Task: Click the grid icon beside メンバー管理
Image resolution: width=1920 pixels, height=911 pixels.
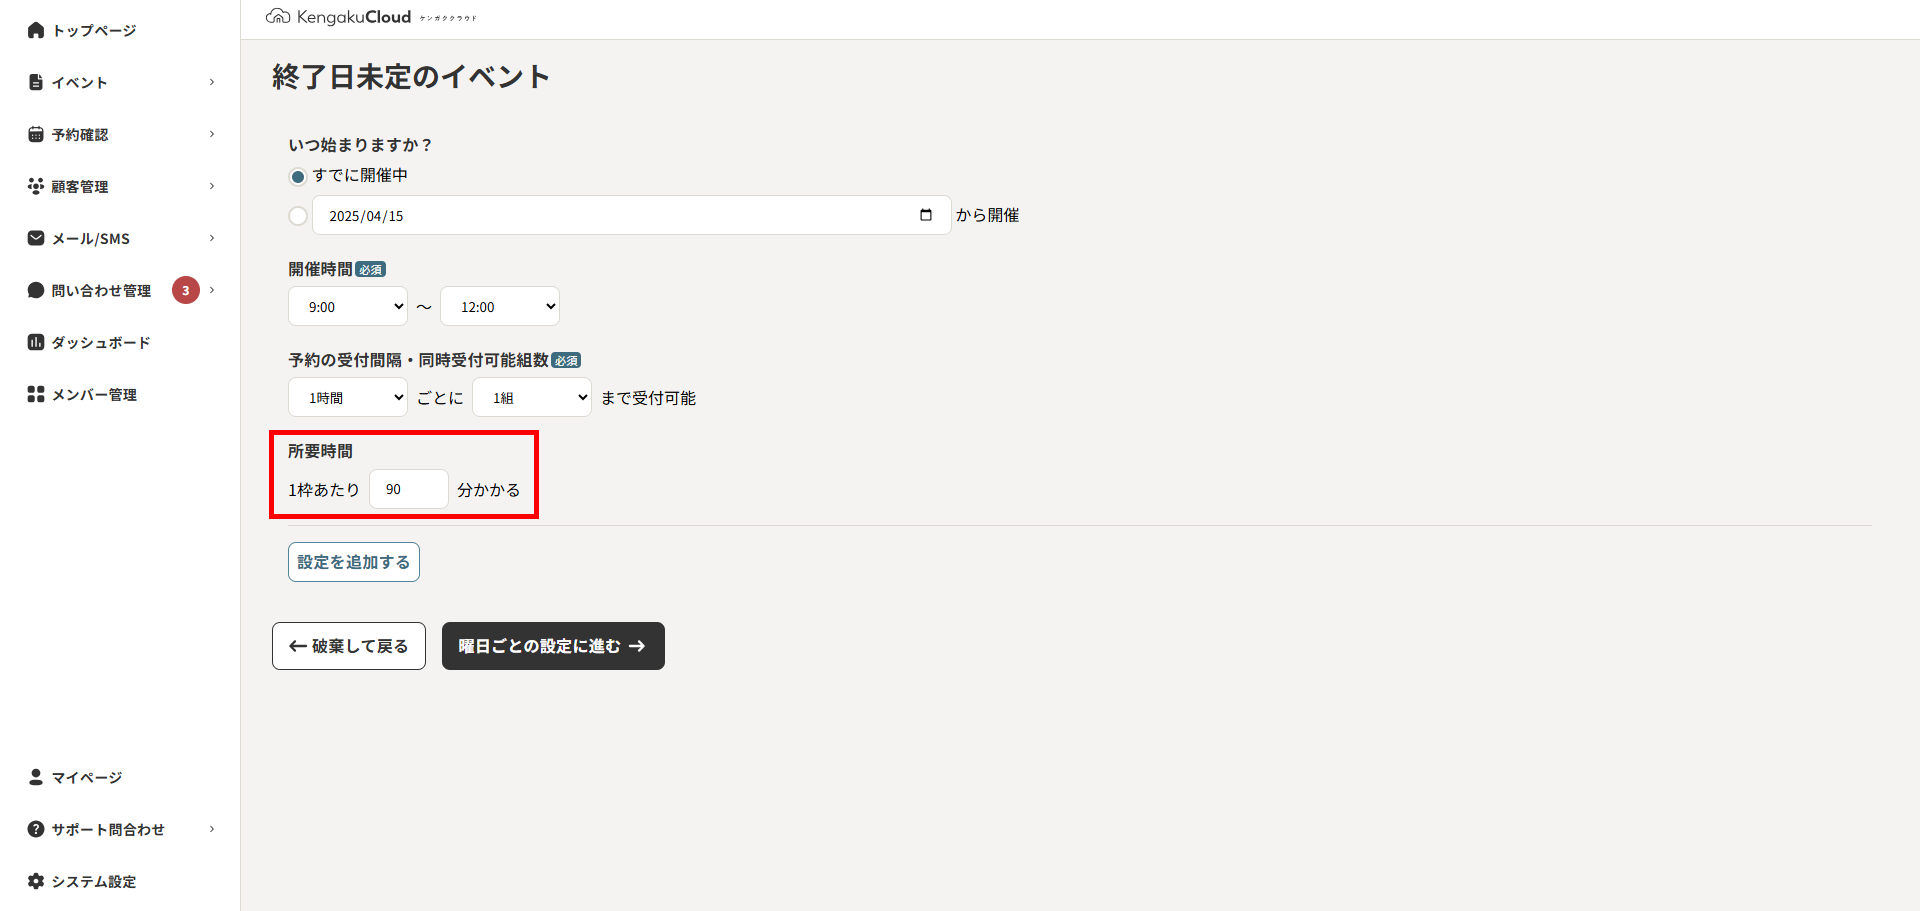Action: tap(36, 394)
